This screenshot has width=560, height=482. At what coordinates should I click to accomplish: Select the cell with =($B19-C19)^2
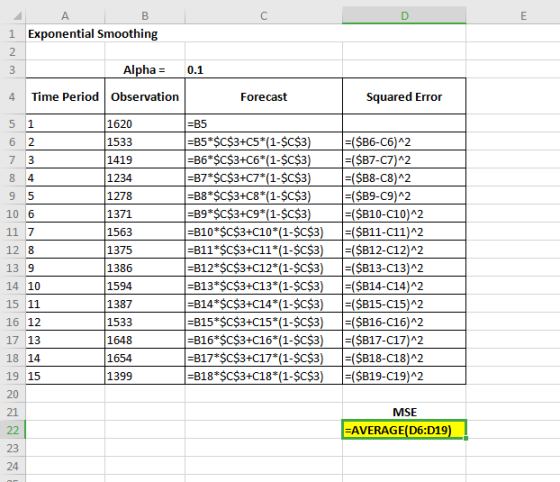pos(404,376)
